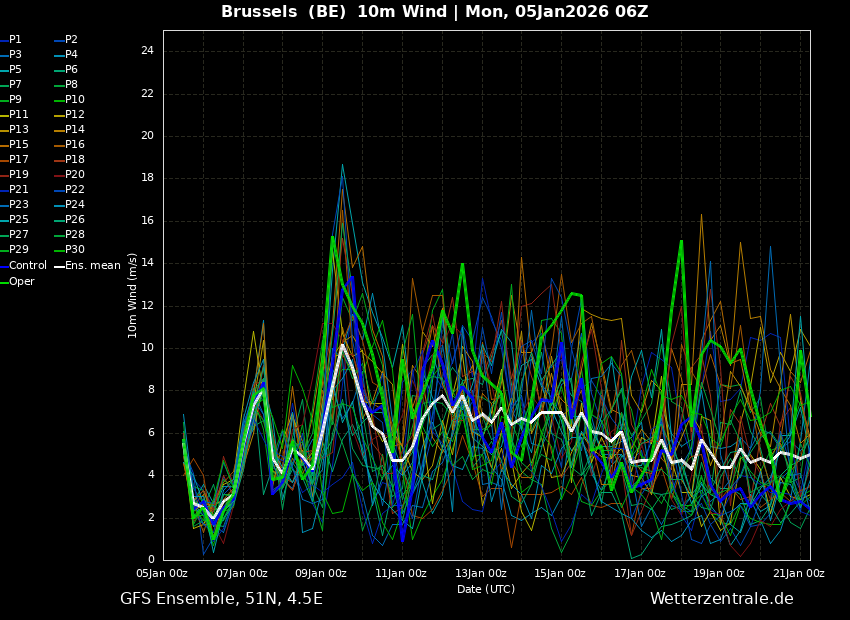Click the 10m Wind (m/s) axis label

pos(132,295)
